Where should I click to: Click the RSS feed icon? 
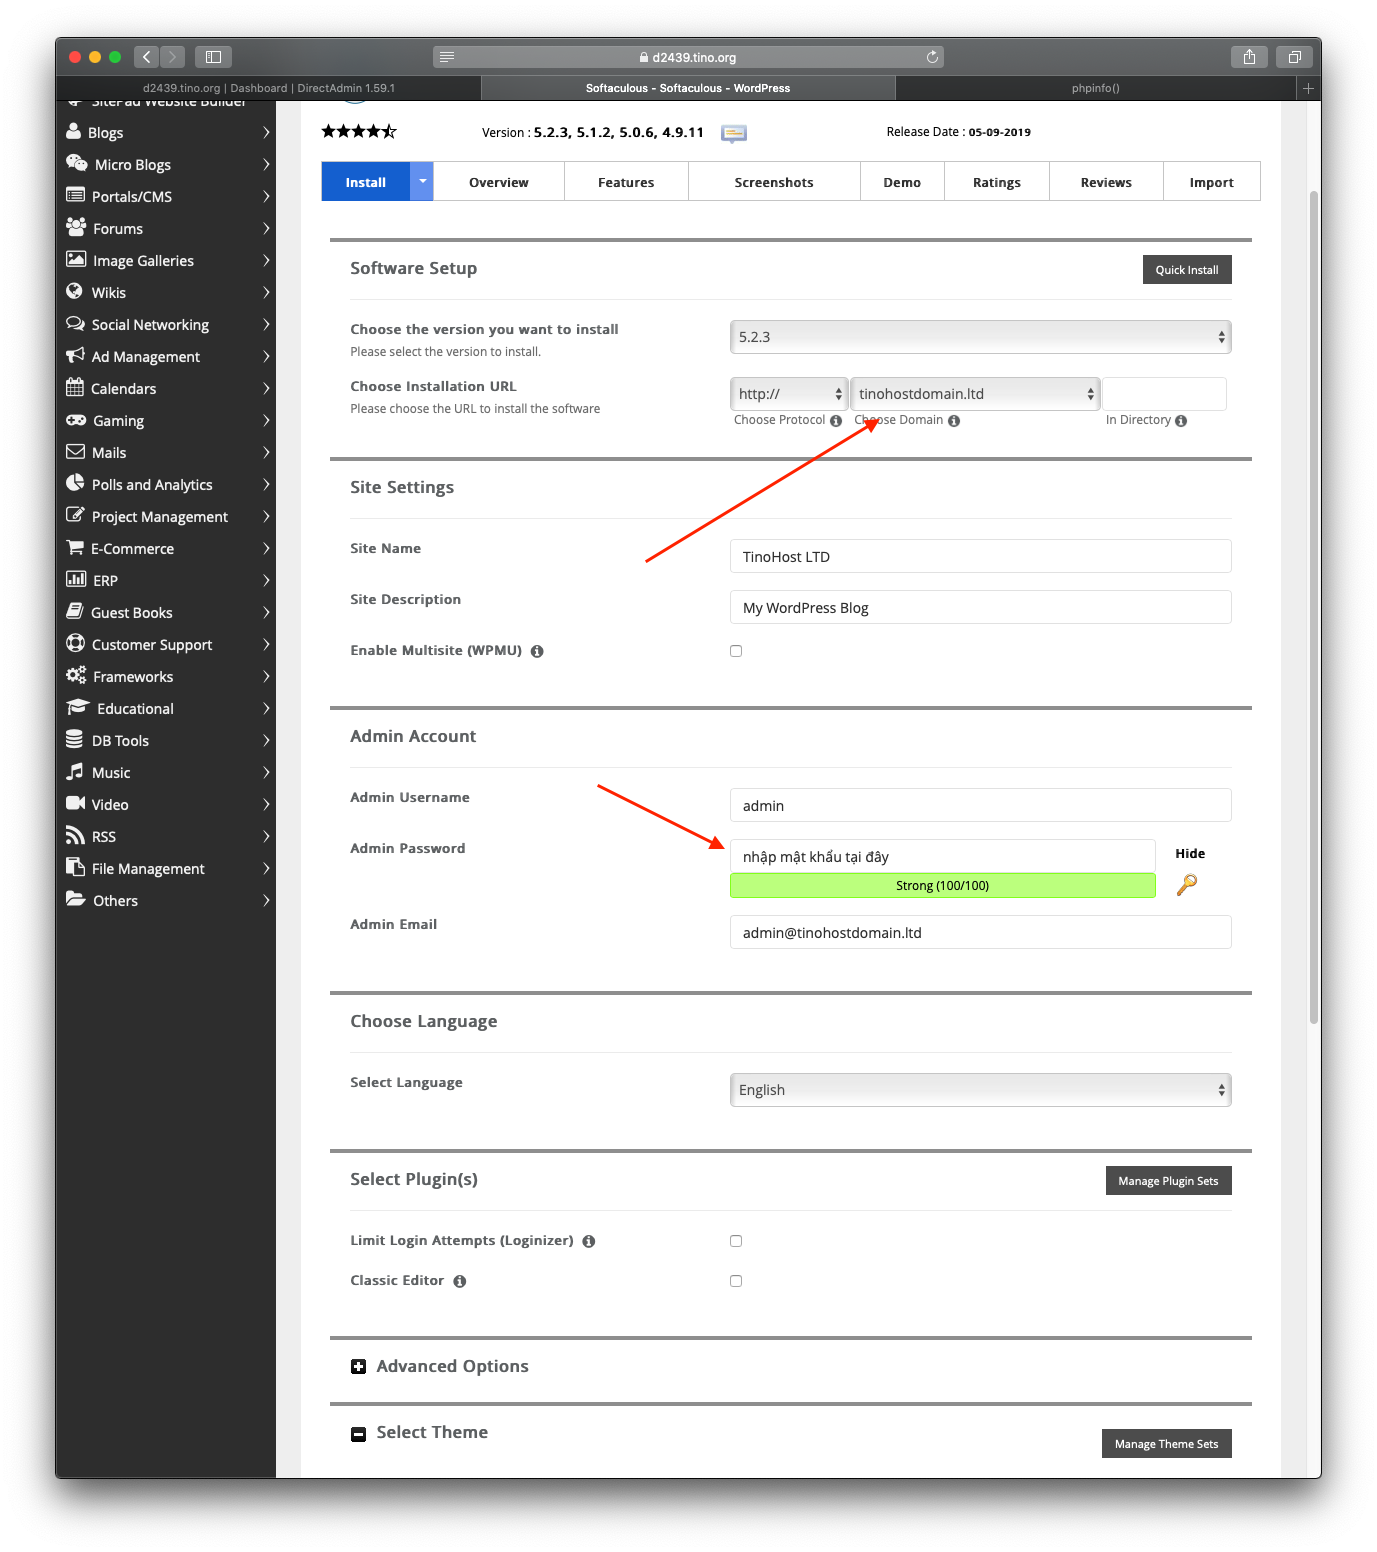75,835
